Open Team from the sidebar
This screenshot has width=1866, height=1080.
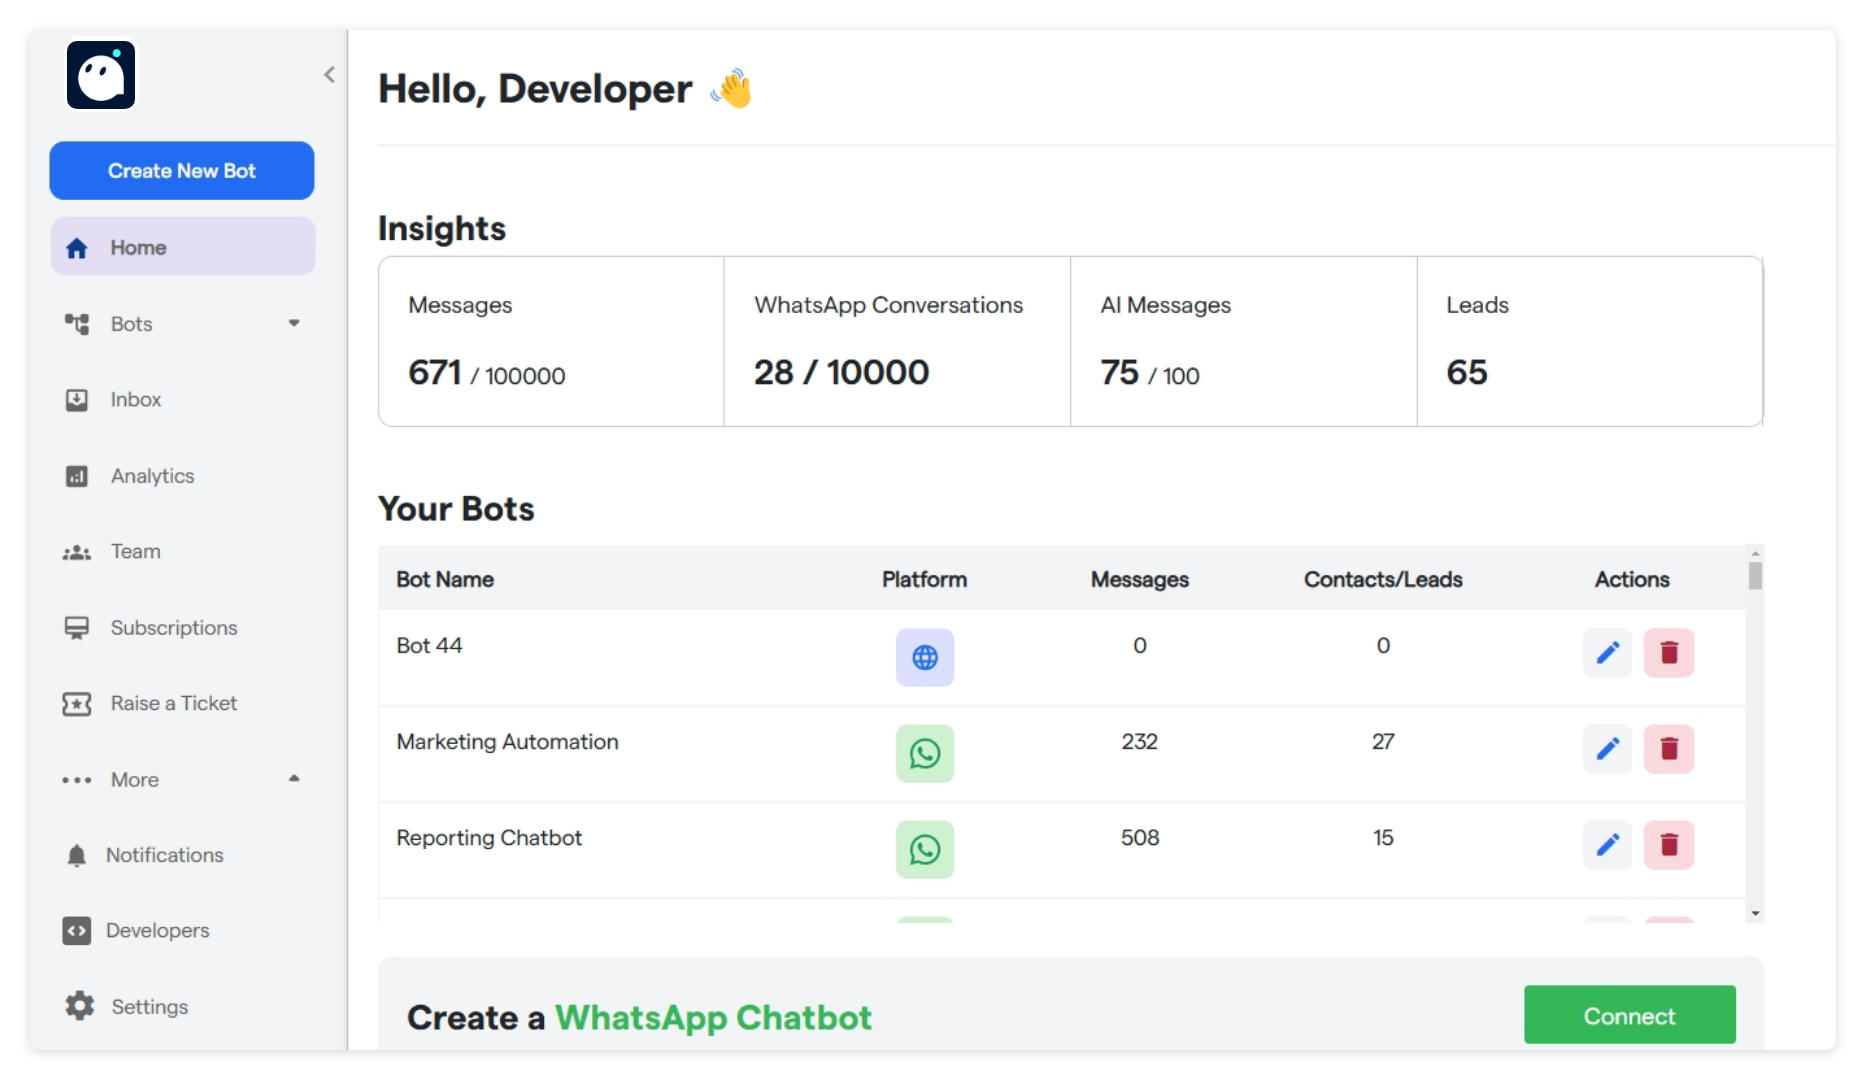[x=135, y=551]
